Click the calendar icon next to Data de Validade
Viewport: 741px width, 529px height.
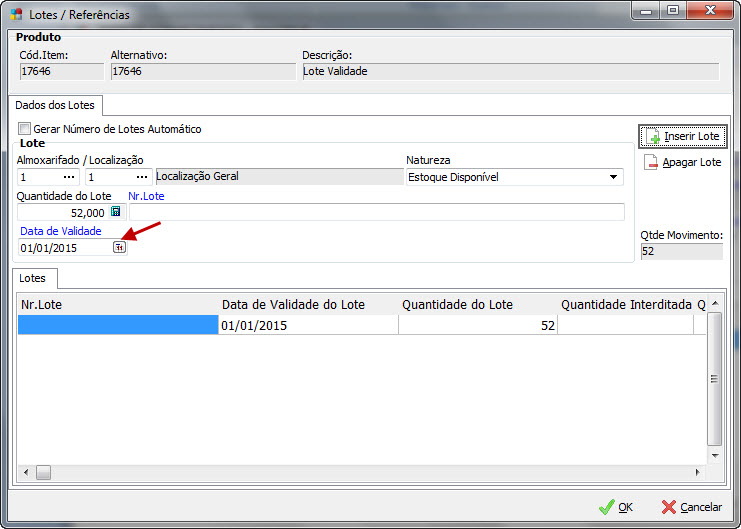[119, 248]
